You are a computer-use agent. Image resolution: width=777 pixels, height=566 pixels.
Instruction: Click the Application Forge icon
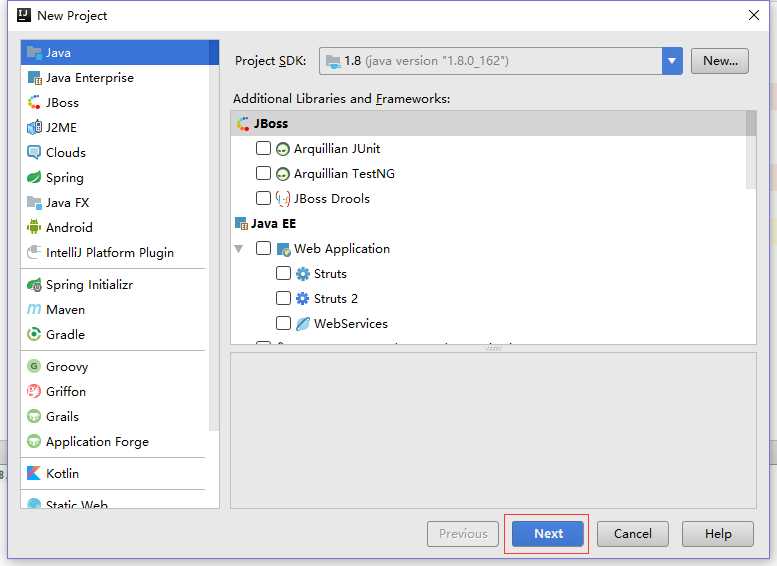tap(34, 441)
